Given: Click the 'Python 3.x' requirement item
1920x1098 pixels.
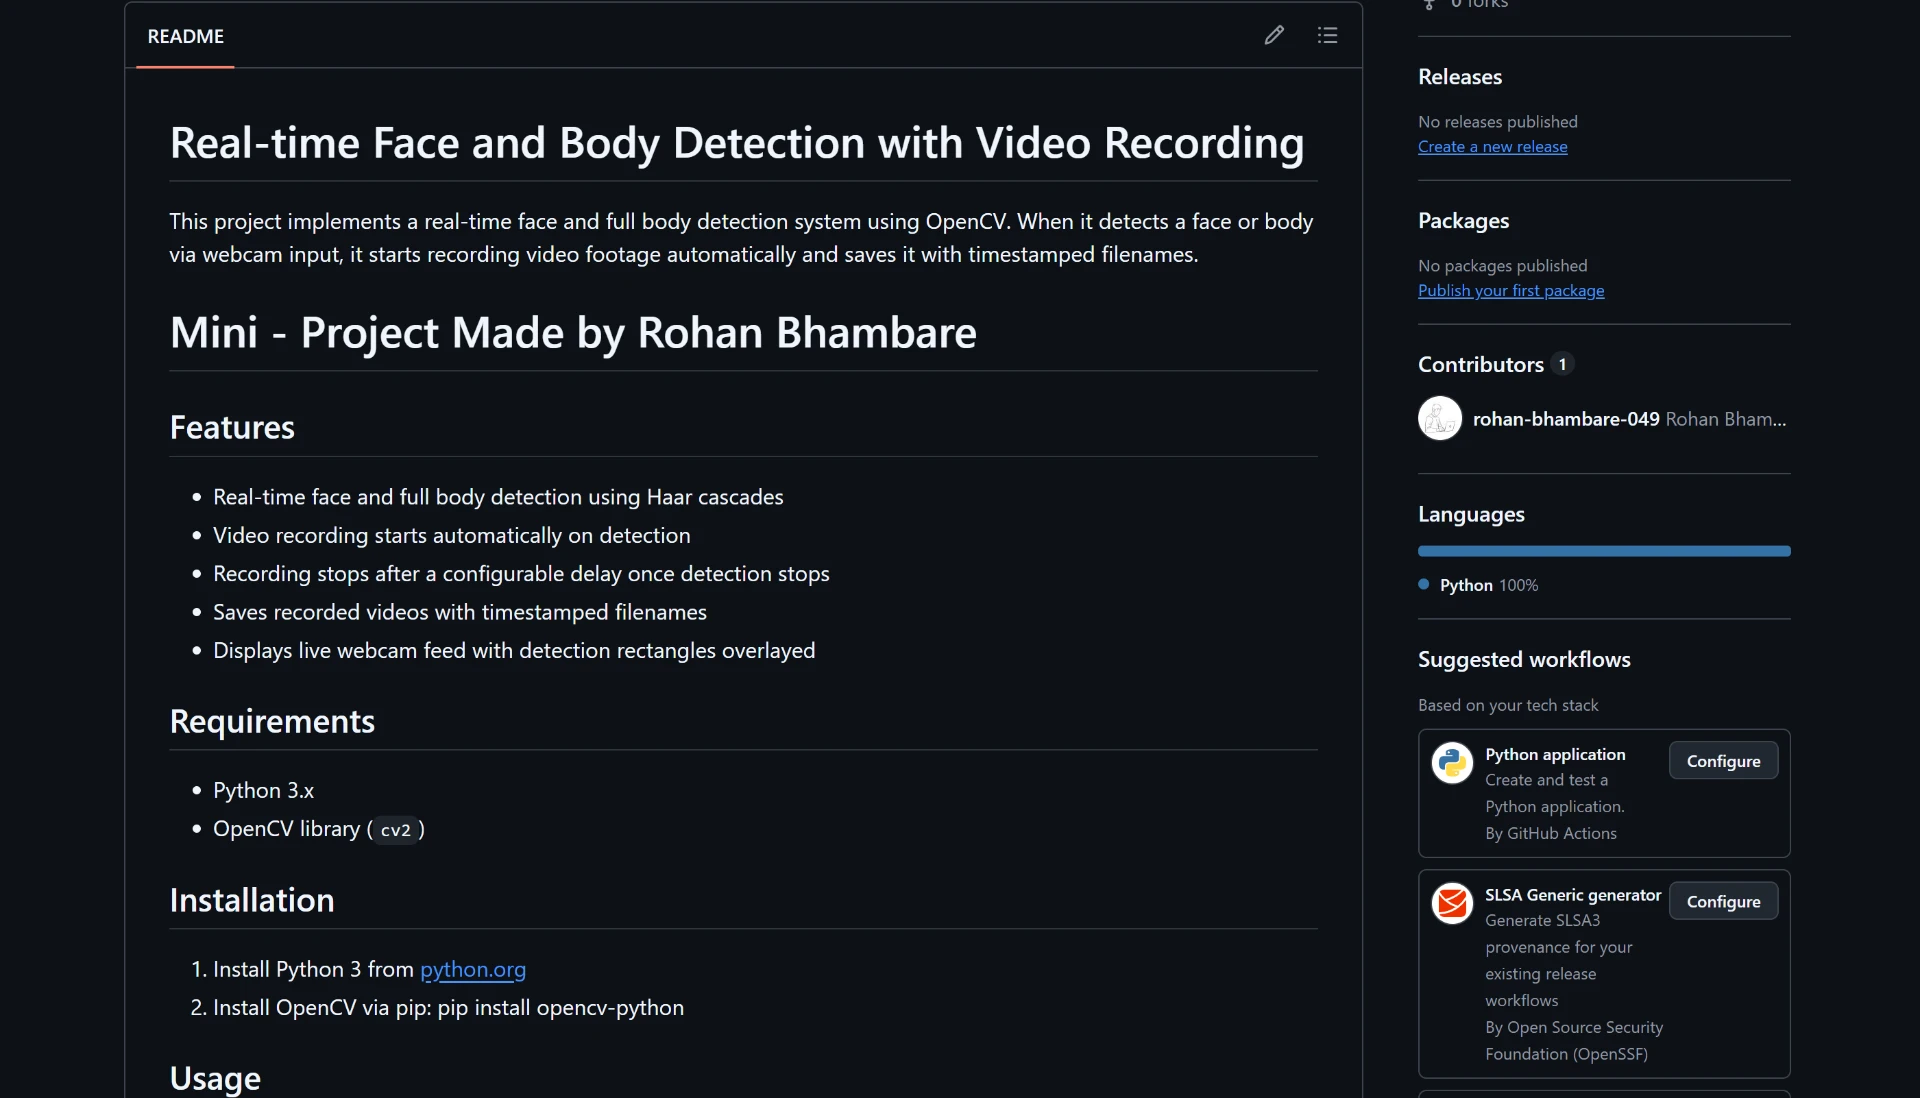Looking at the screenshot, I should point(263,791).
